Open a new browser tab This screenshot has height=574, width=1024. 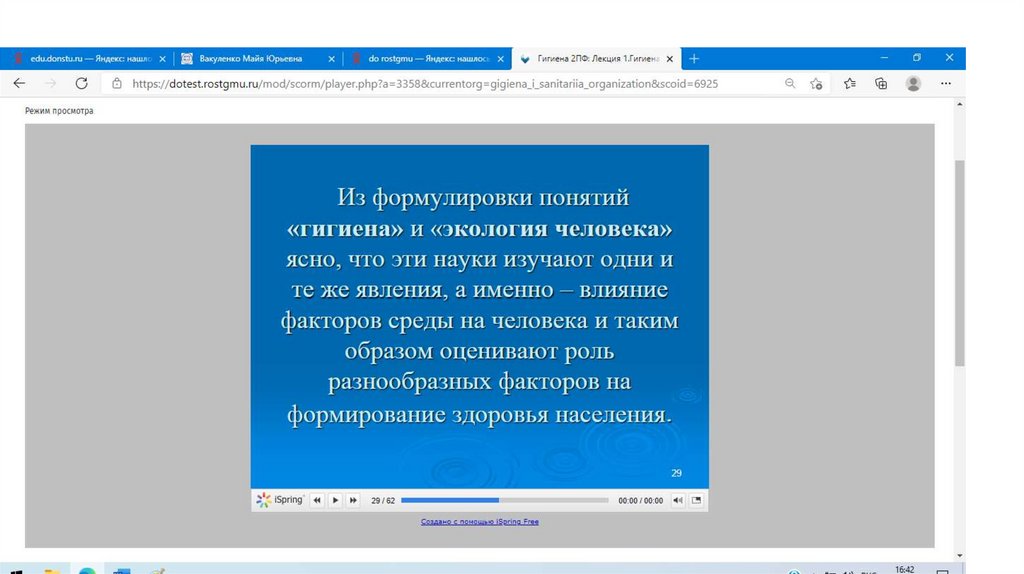coord(695,59)
